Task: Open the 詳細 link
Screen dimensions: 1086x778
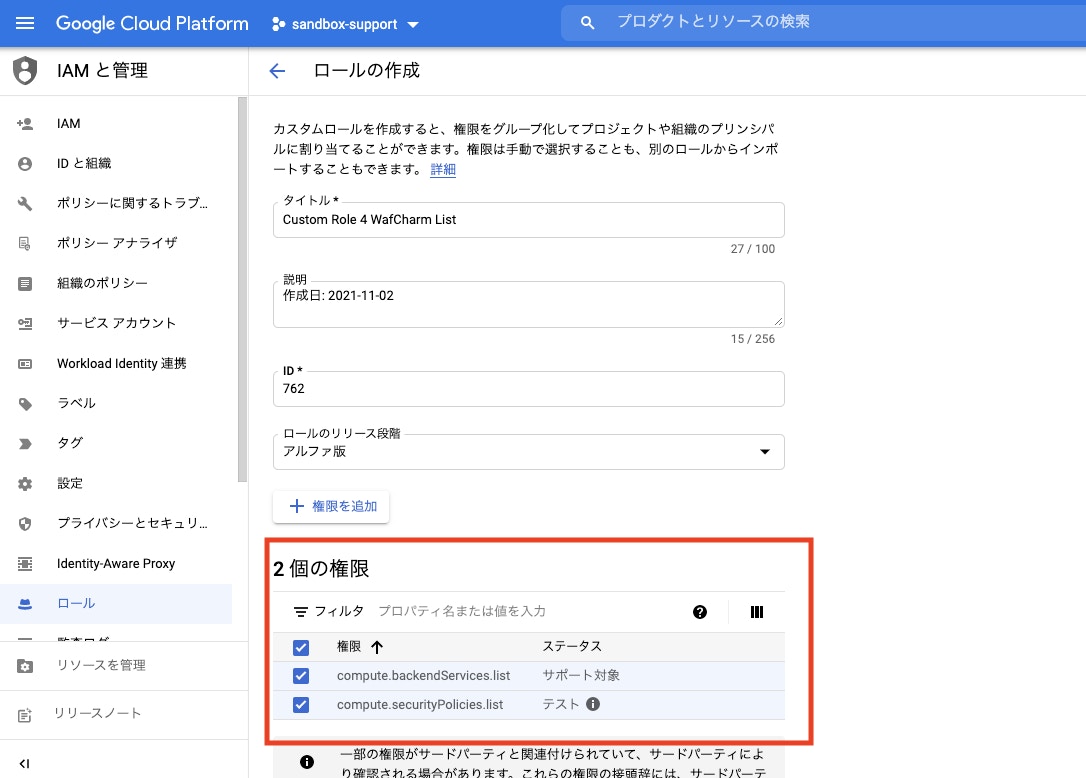Action: 443,170
